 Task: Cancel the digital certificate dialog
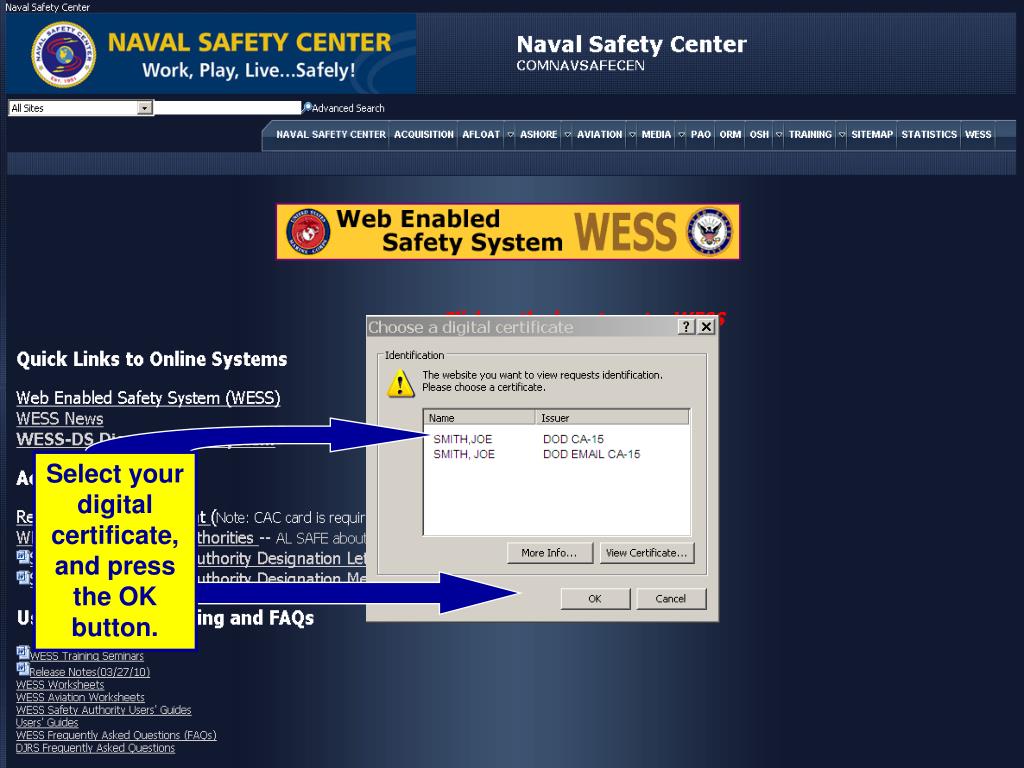click(x=671, y=598)
